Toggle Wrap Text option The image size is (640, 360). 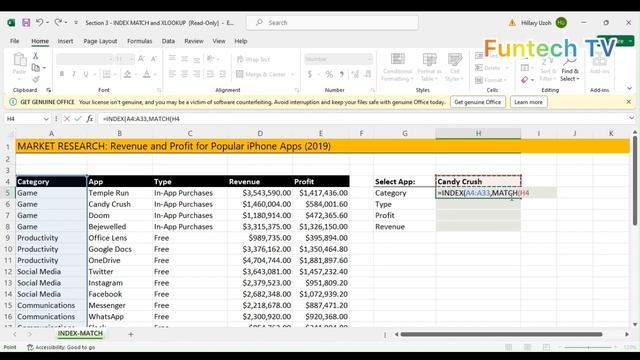(x=253, y=60)
